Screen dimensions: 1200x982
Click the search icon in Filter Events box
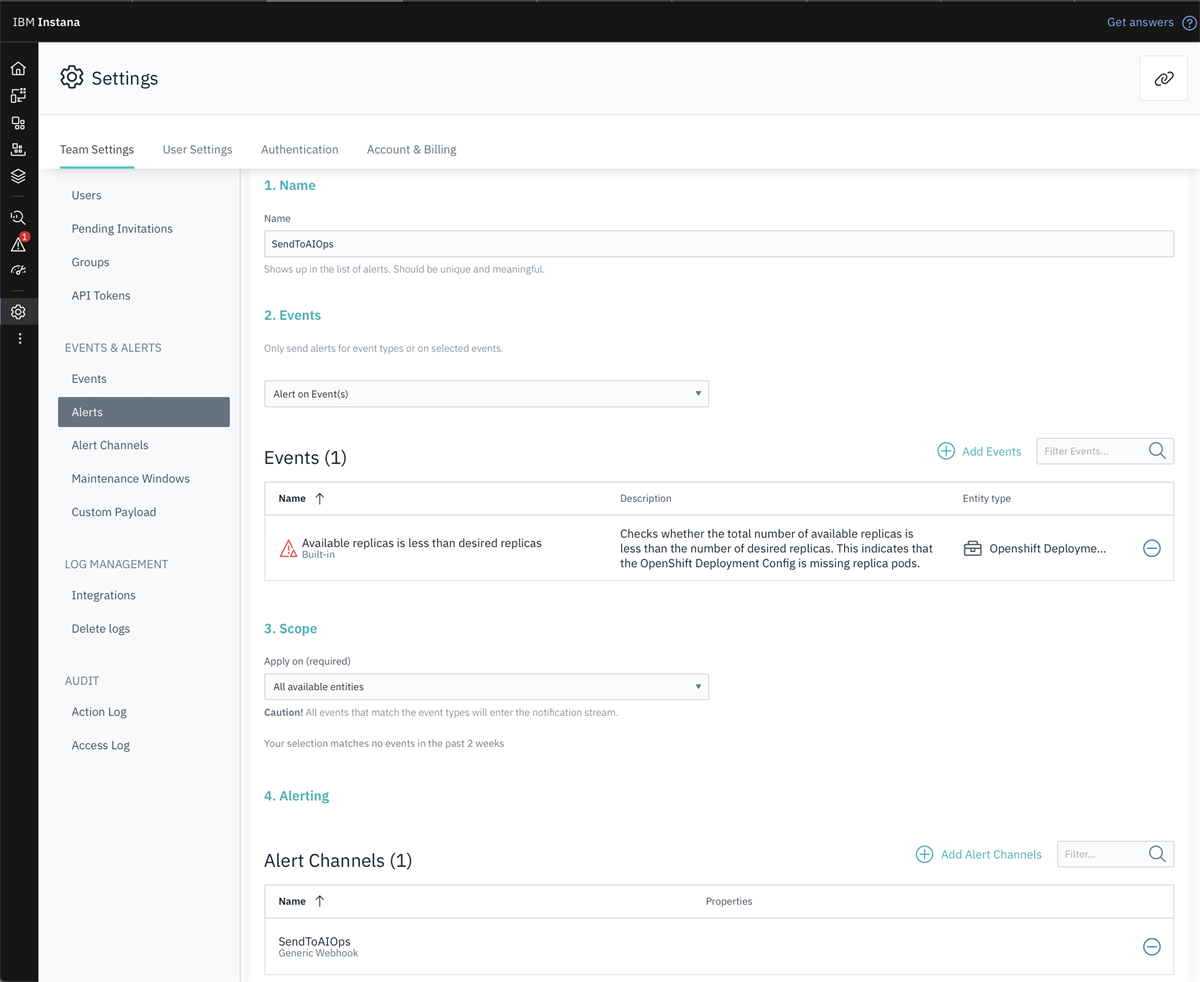[1157, 451]
